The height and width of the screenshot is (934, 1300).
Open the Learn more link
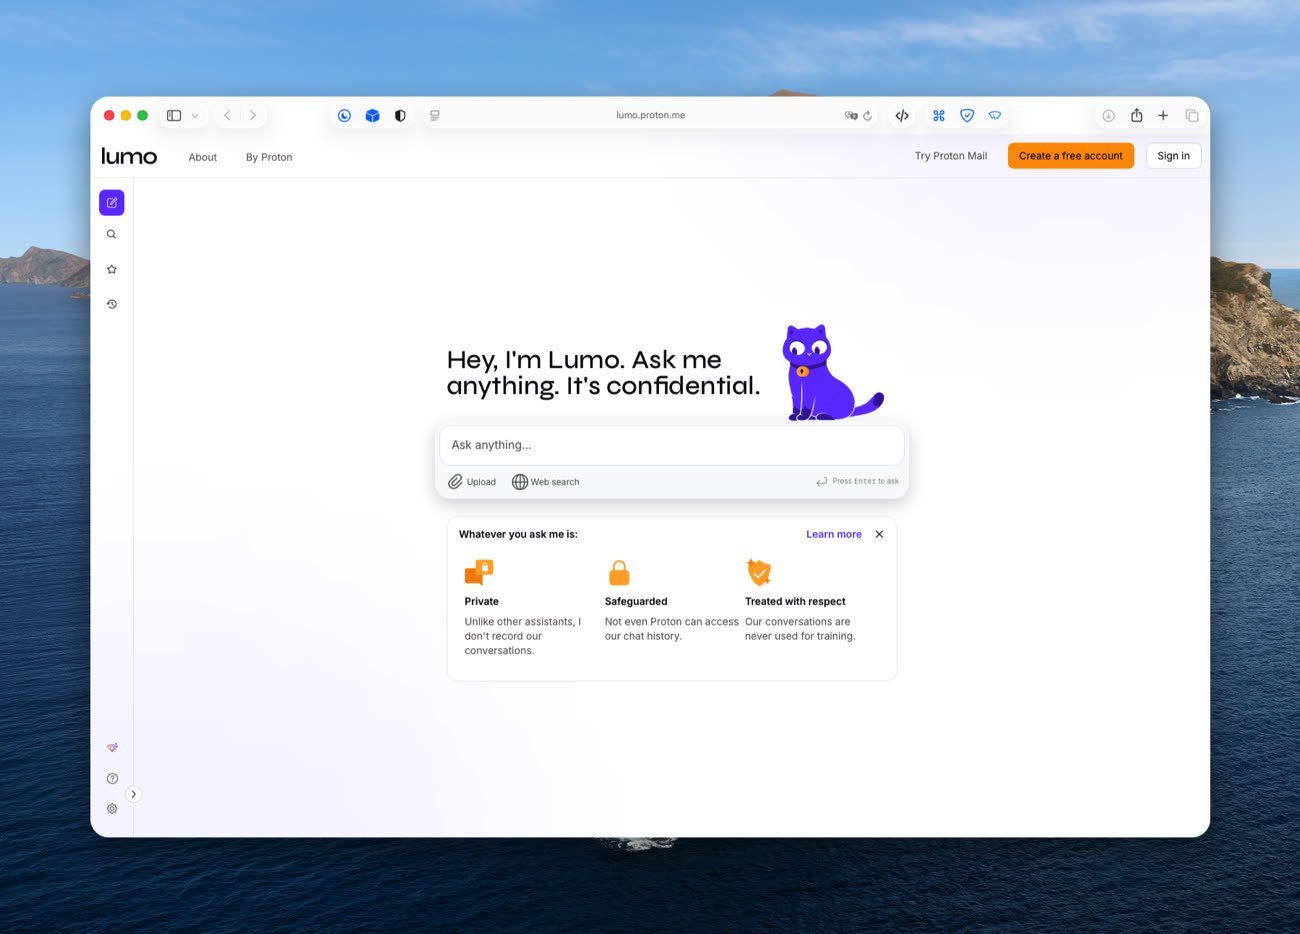pyautogui.click(x=834, y=534)
